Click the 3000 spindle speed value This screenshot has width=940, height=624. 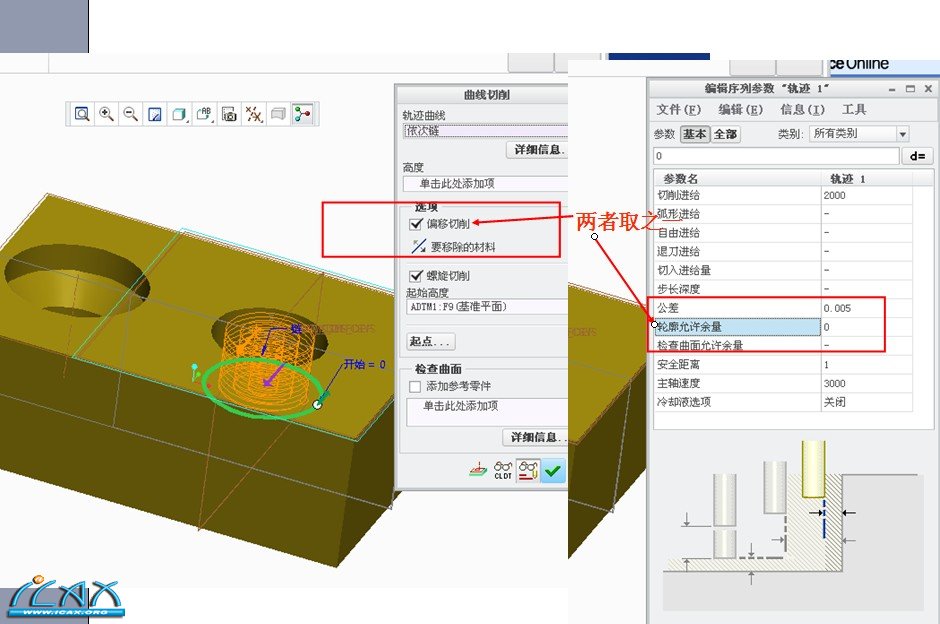834,383
